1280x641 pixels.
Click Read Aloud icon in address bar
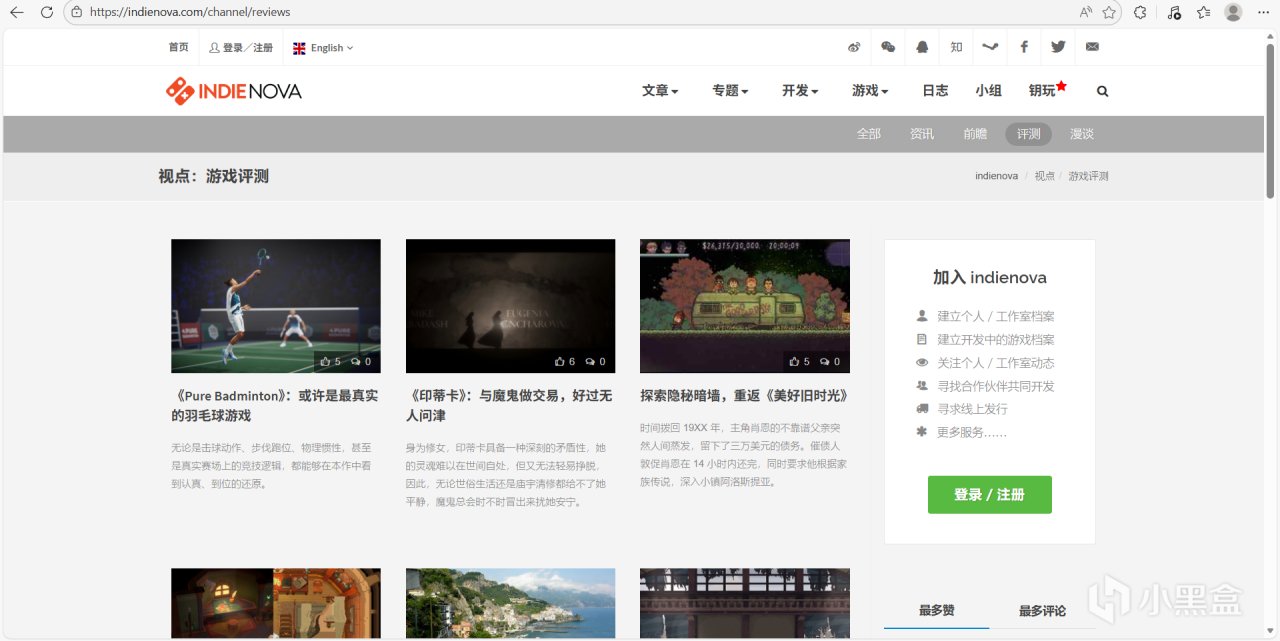coord(1086,12)
